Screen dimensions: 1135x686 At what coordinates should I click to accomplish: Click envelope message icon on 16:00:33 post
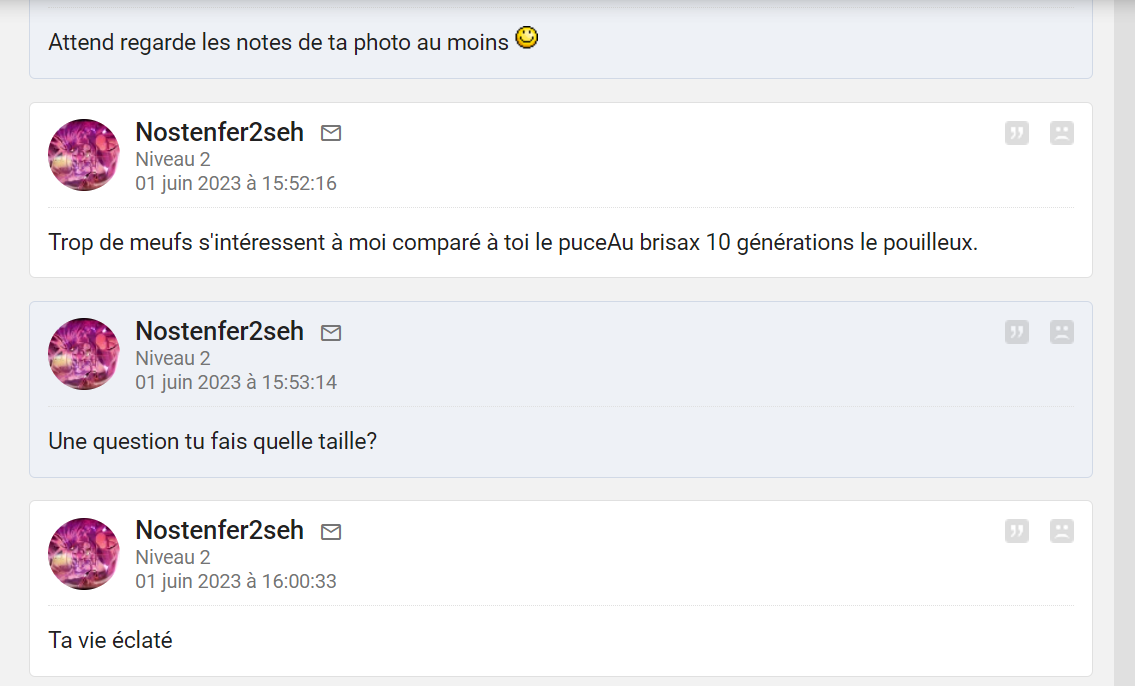[331, 531]
